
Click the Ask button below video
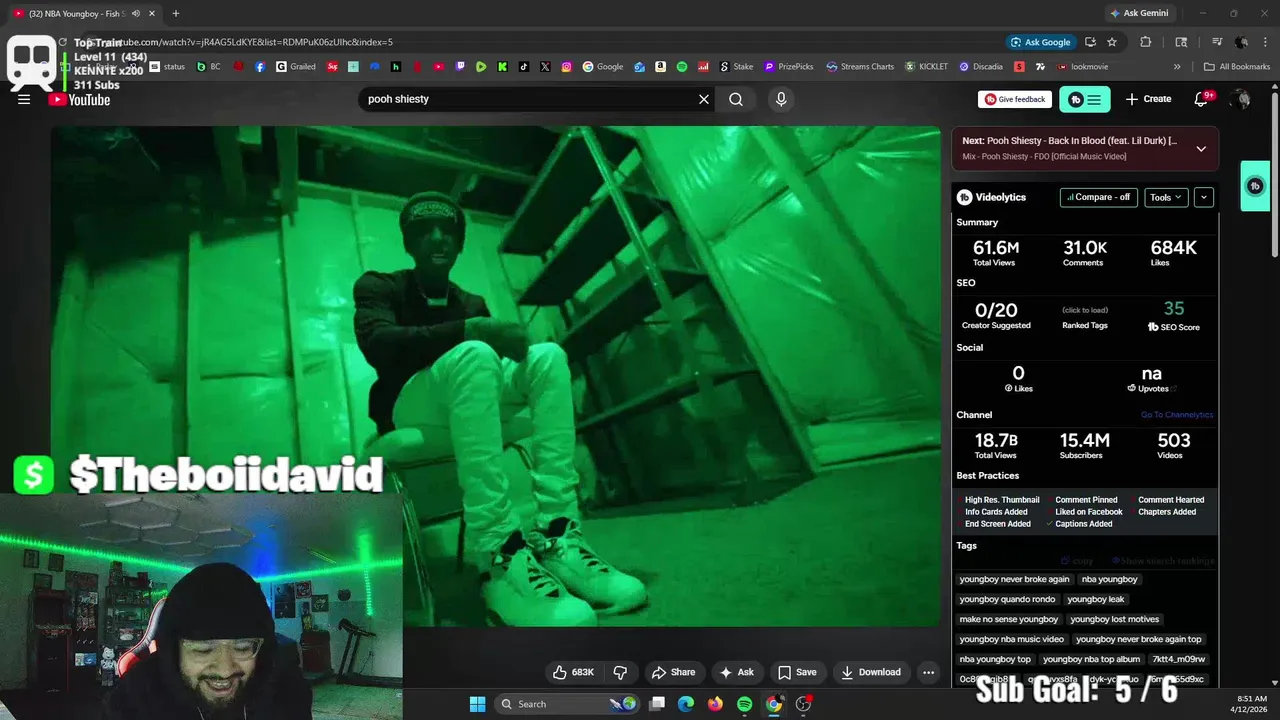(736, 672)
